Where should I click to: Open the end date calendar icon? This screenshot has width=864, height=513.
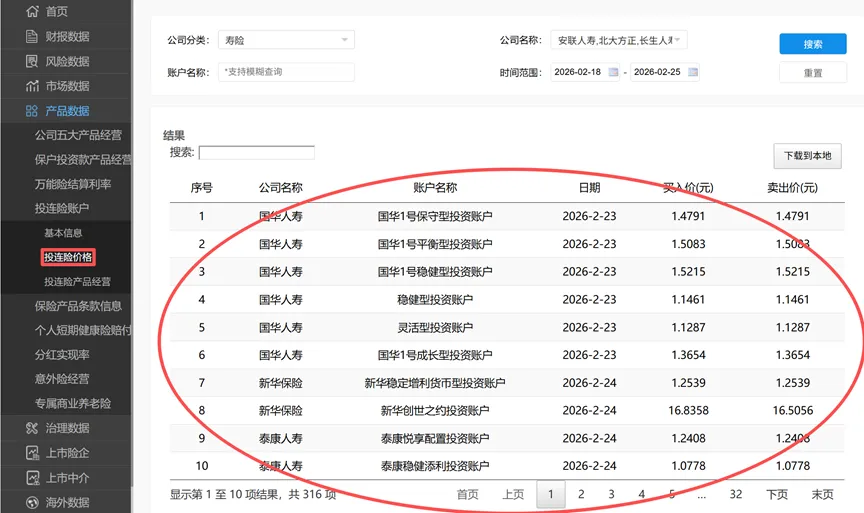693,72
